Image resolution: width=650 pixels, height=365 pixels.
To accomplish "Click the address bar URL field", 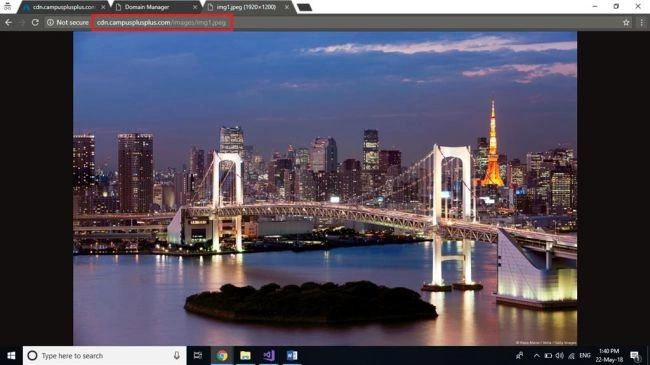I will pos(162,22).
